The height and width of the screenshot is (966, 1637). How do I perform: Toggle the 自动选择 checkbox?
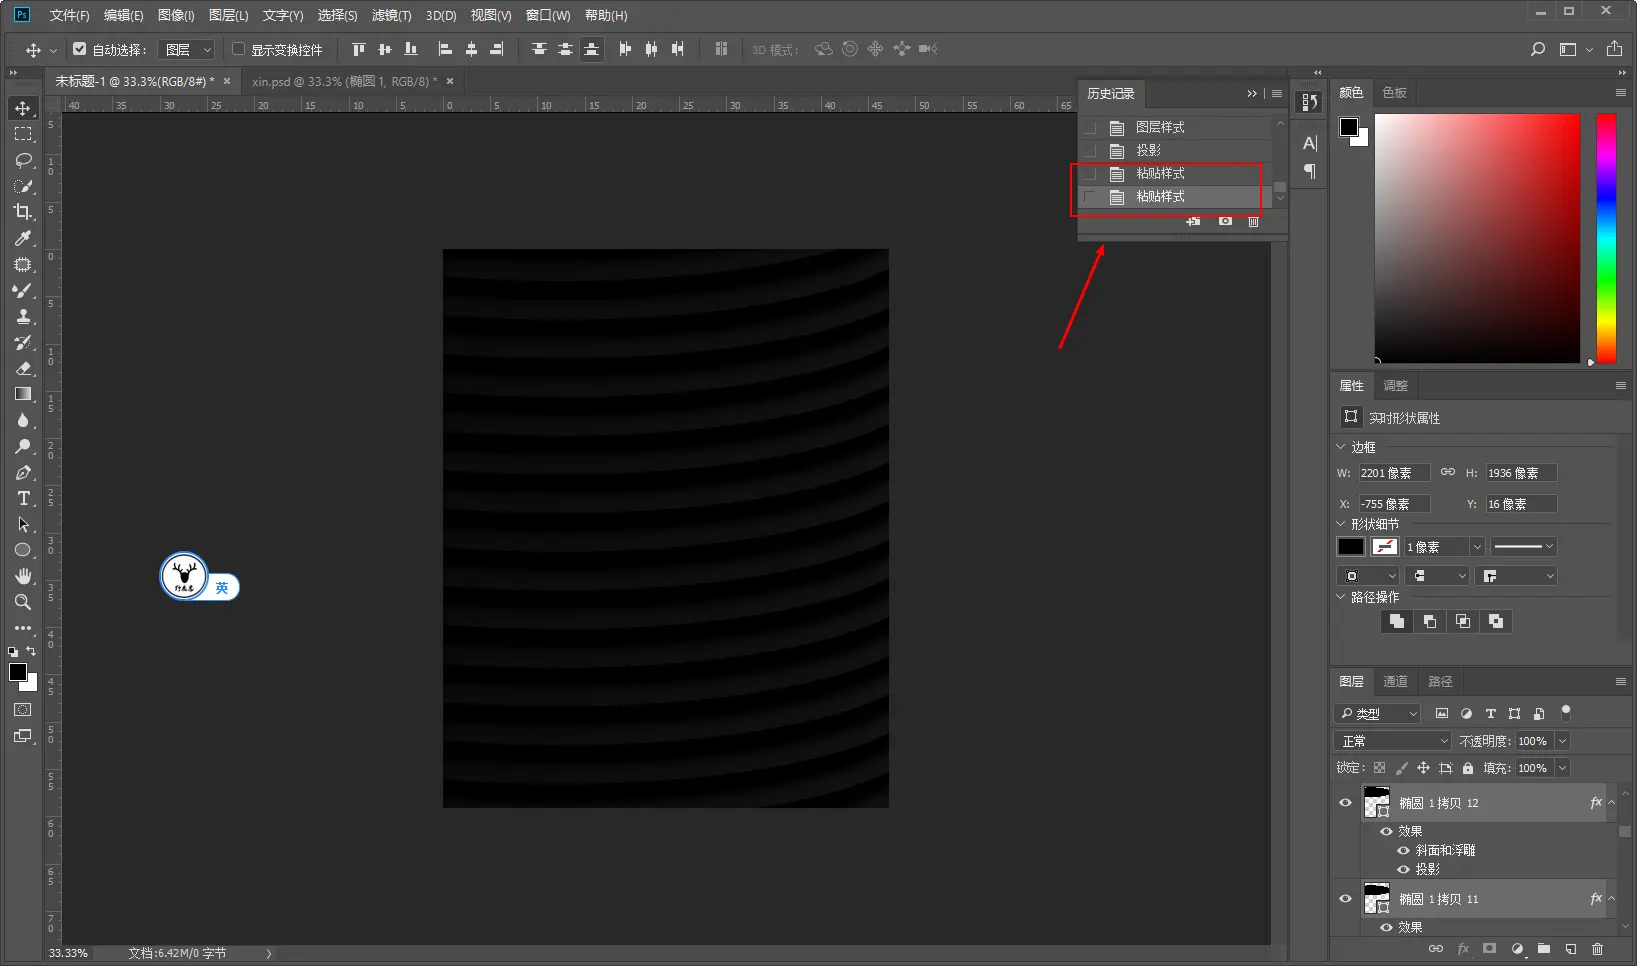[80, 49]
